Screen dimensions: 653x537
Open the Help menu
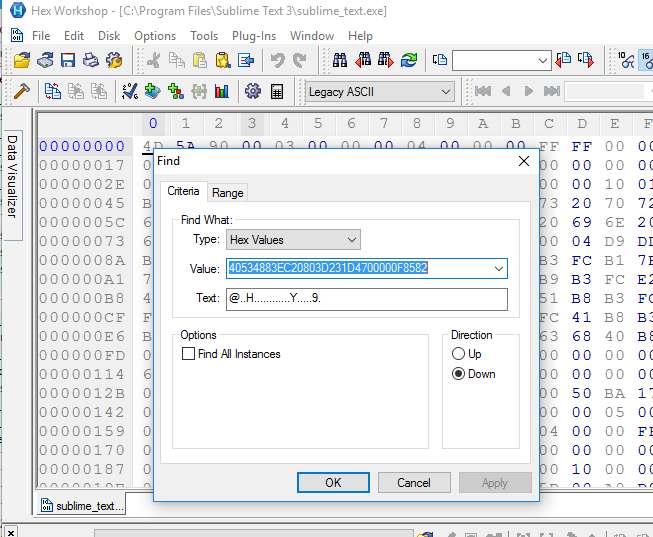pos(360,36)
